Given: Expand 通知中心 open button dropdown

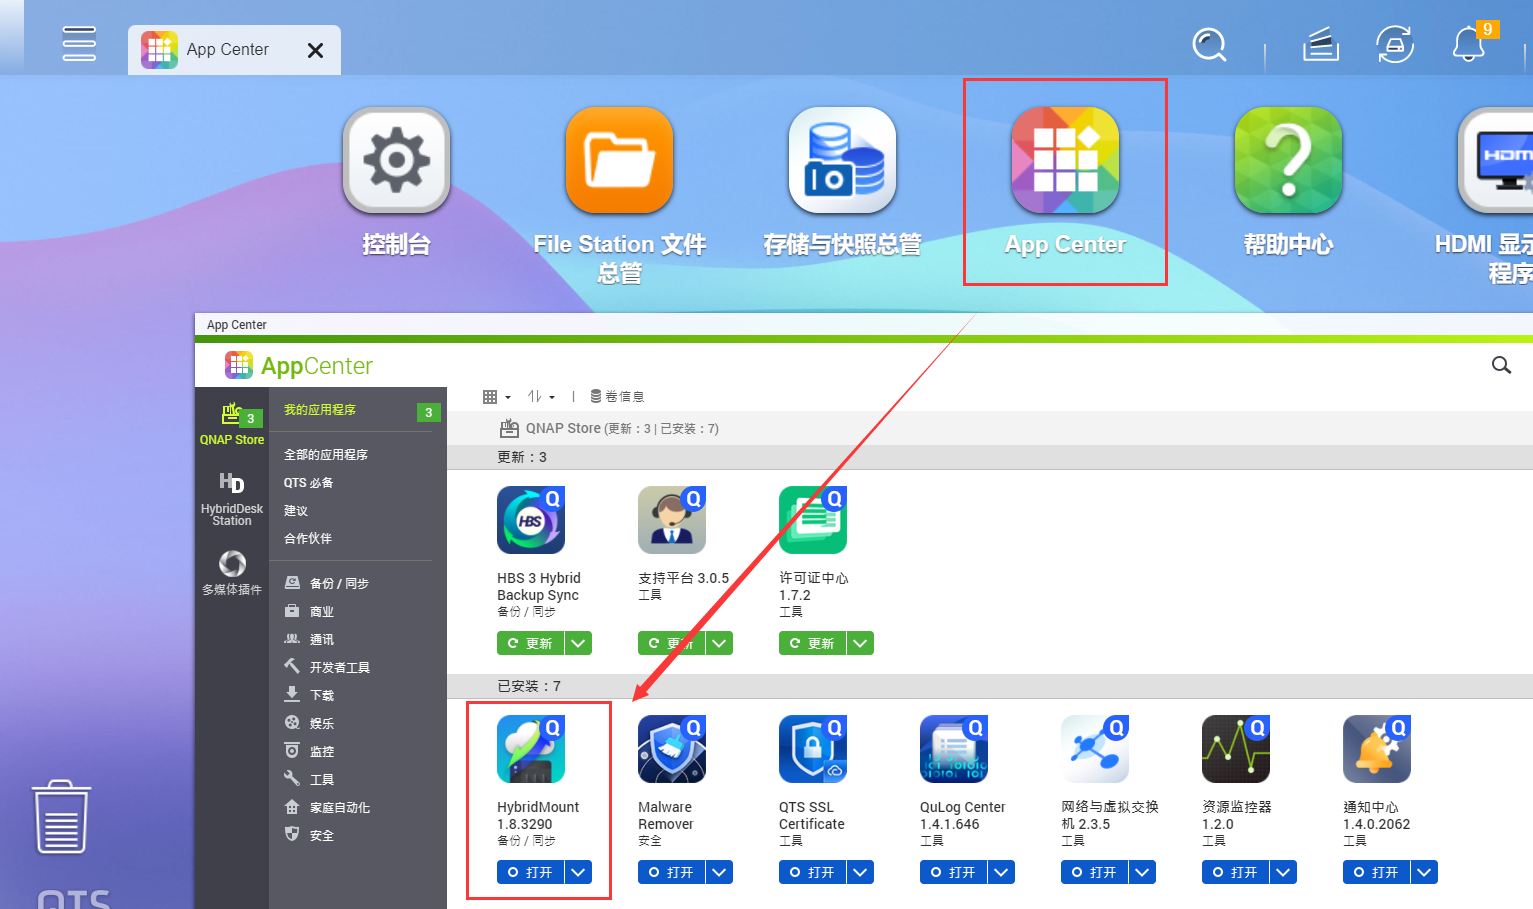Looking at the screenshot, I should [x=1424, y=872].
